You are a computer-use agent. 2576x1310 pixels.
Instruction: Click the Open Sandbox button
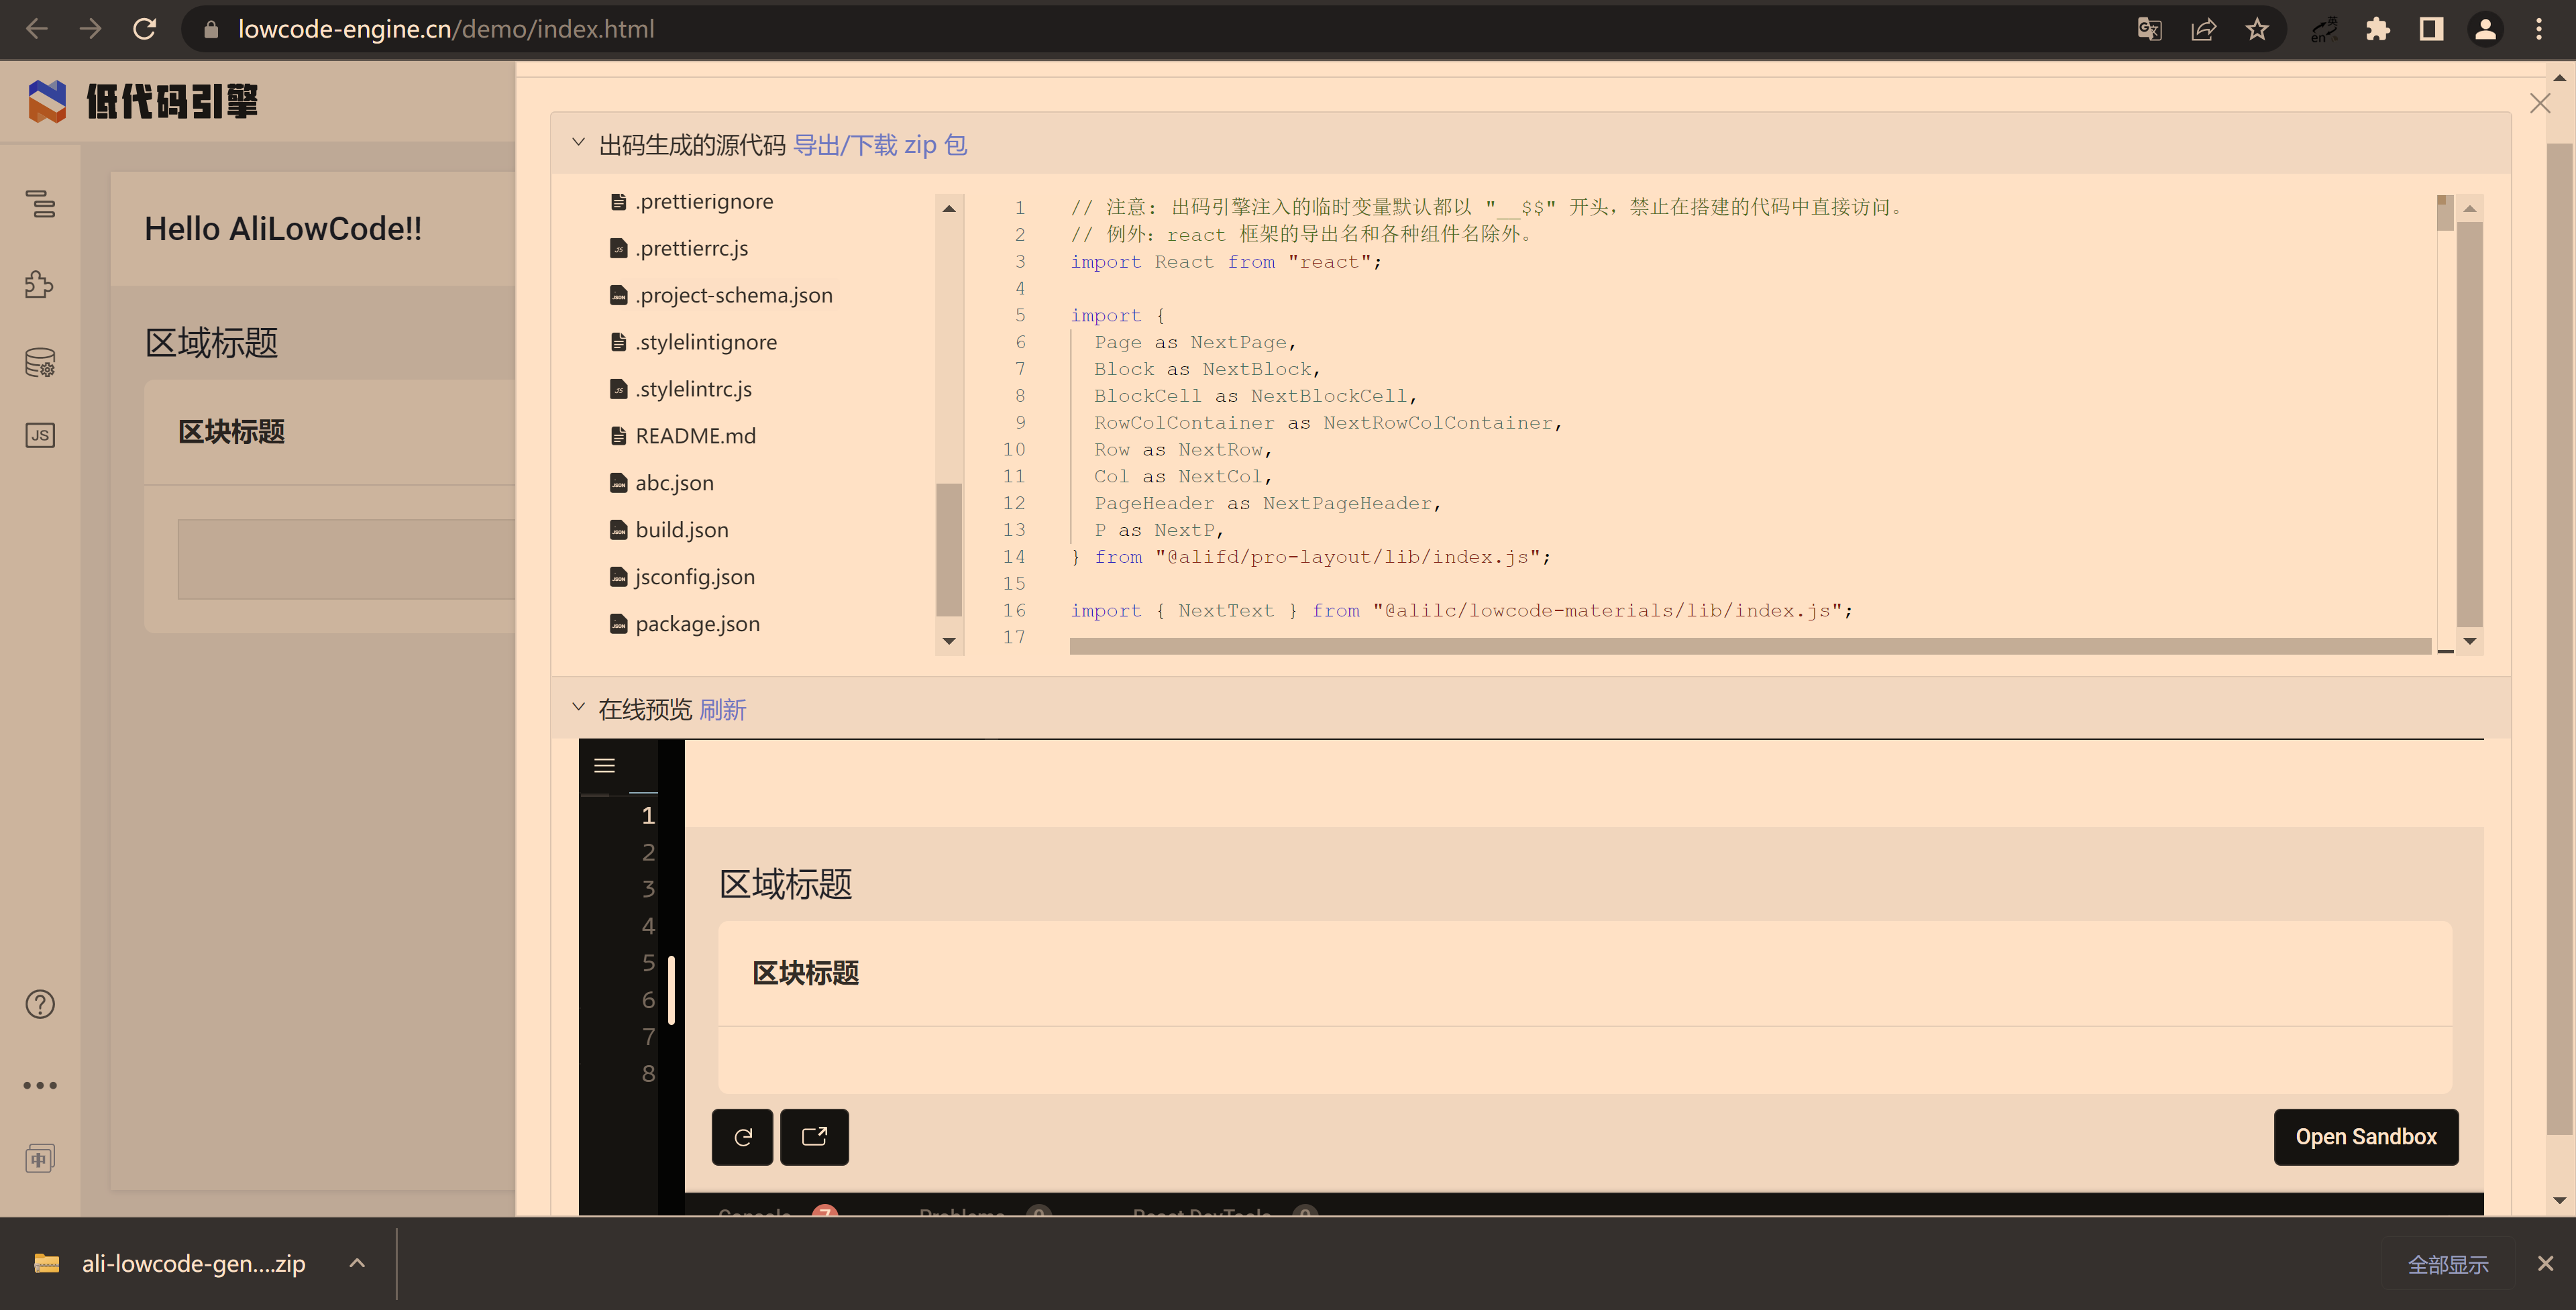2366,1137
